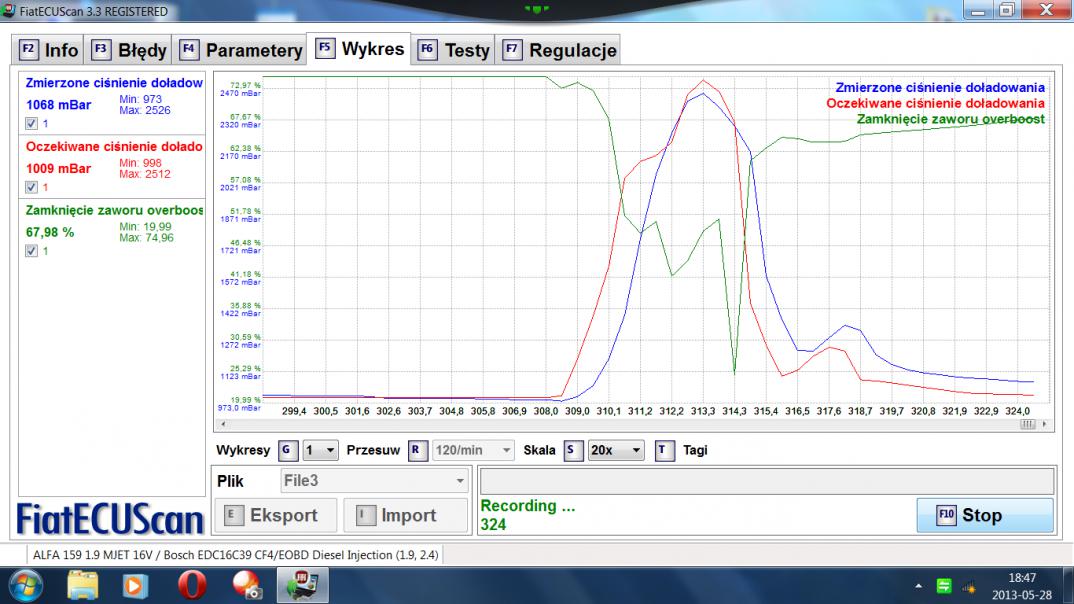Click the FiatECUScan logo

click(110, 519)
